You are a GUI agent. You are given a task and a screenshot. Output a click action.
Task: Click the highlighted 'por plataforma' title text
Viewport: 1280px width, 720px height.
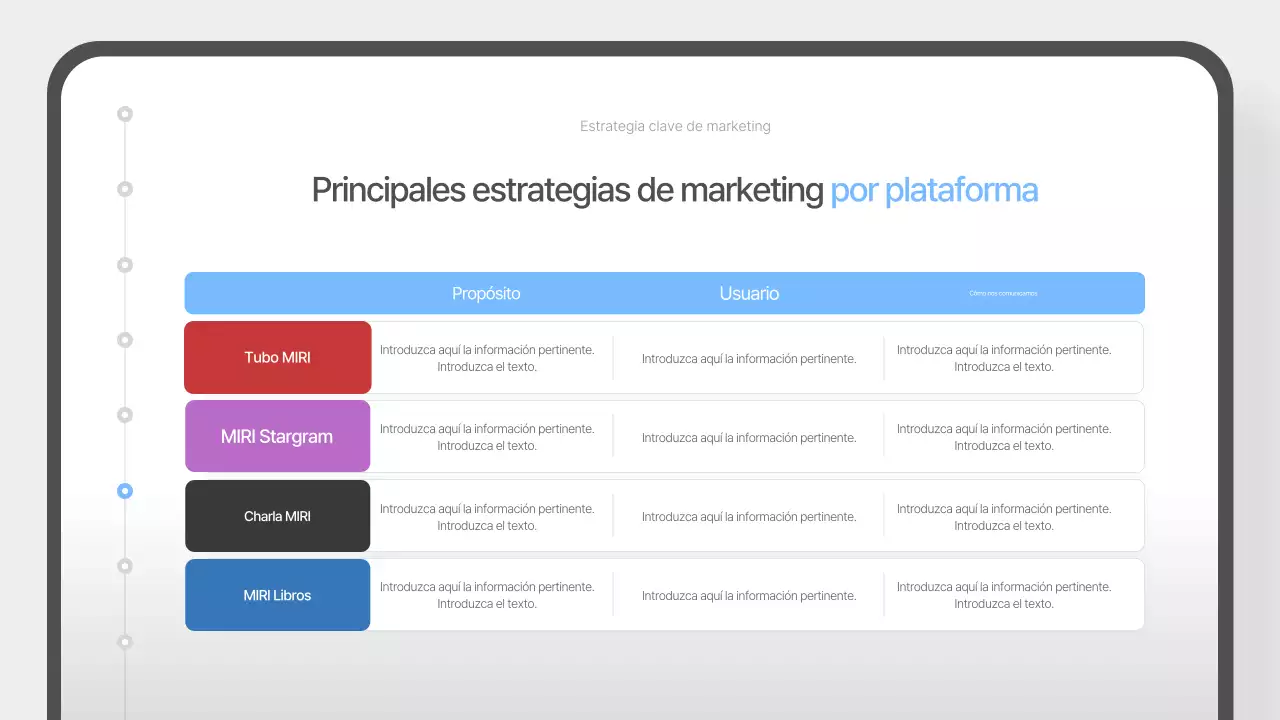(933, 190)
